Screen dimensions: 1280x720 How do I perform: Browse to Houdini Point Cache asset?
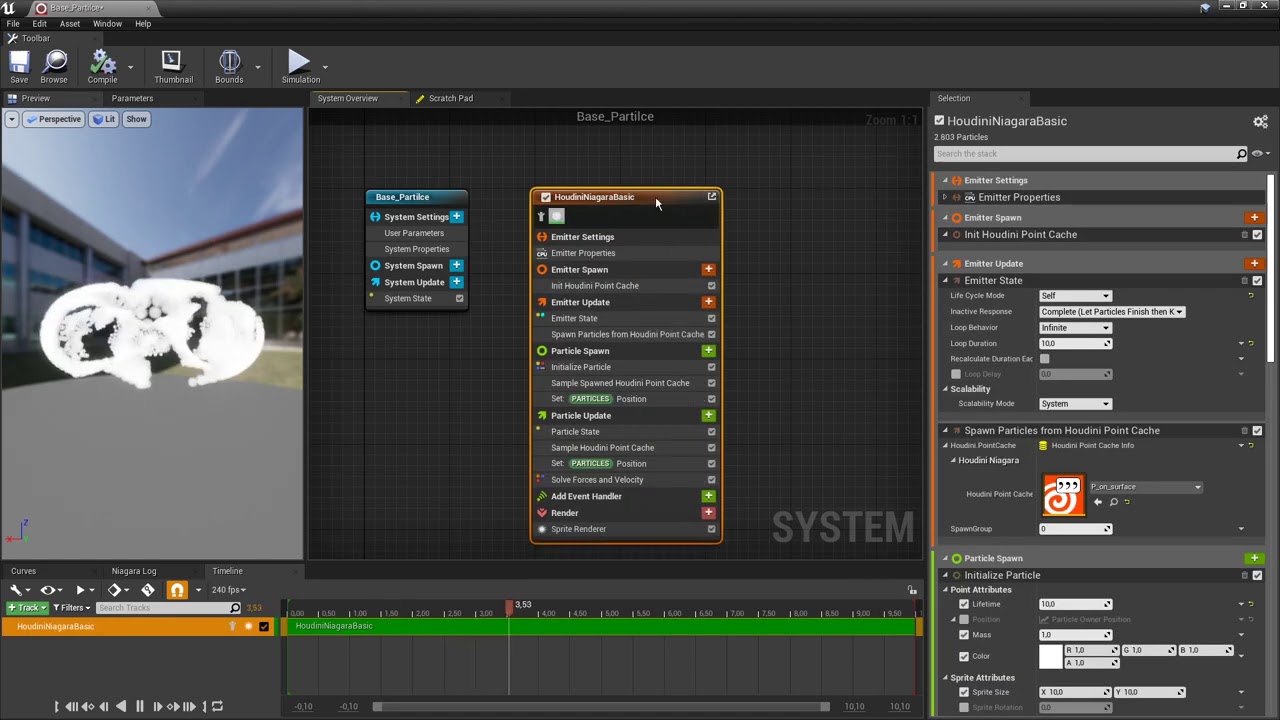pos(1113,502)
